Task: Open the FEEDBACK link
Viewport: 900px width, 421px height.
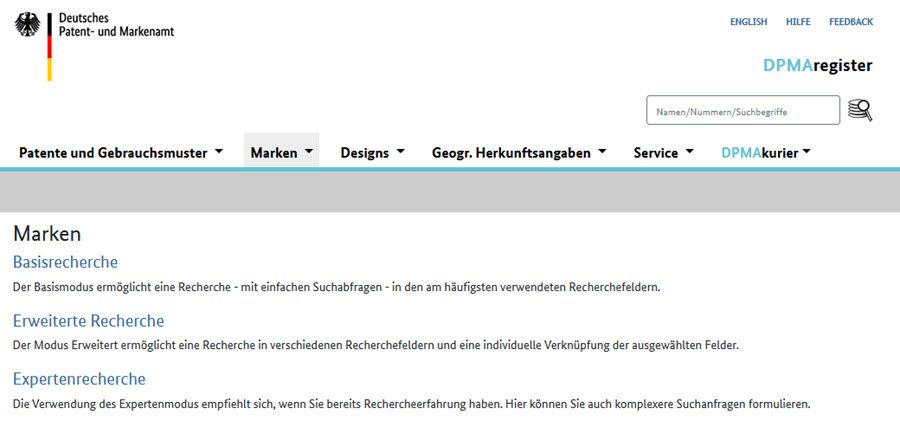Action: (850, 22)
